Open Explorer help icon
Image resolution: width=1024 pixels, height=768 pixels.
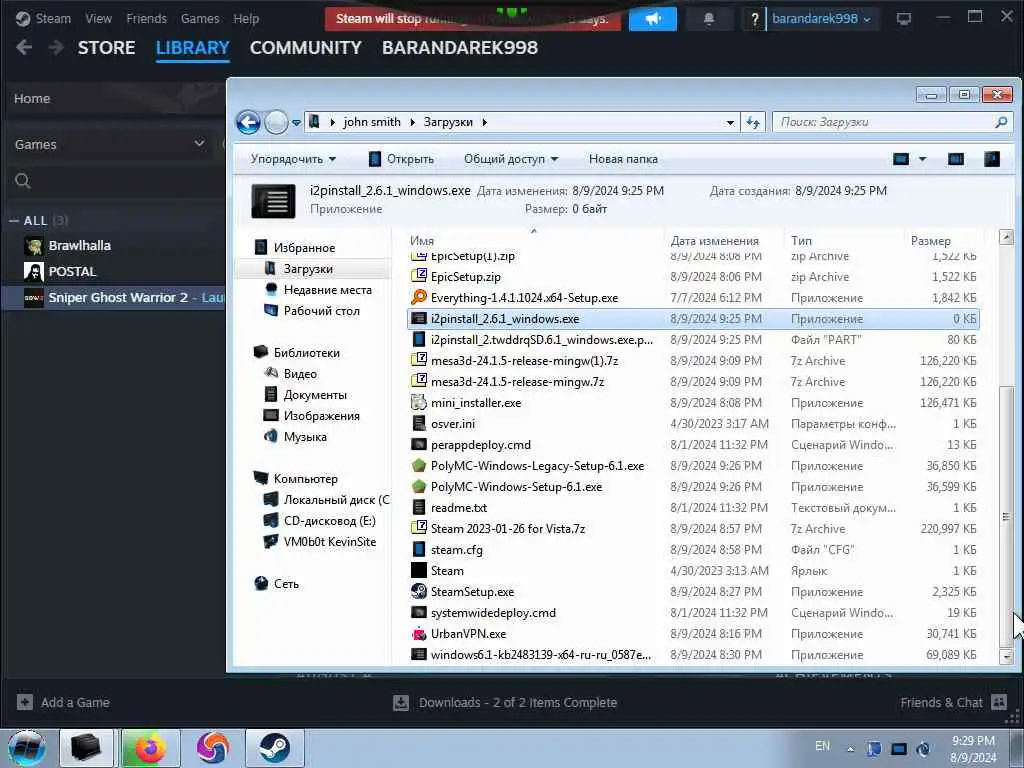pos(991,159)
